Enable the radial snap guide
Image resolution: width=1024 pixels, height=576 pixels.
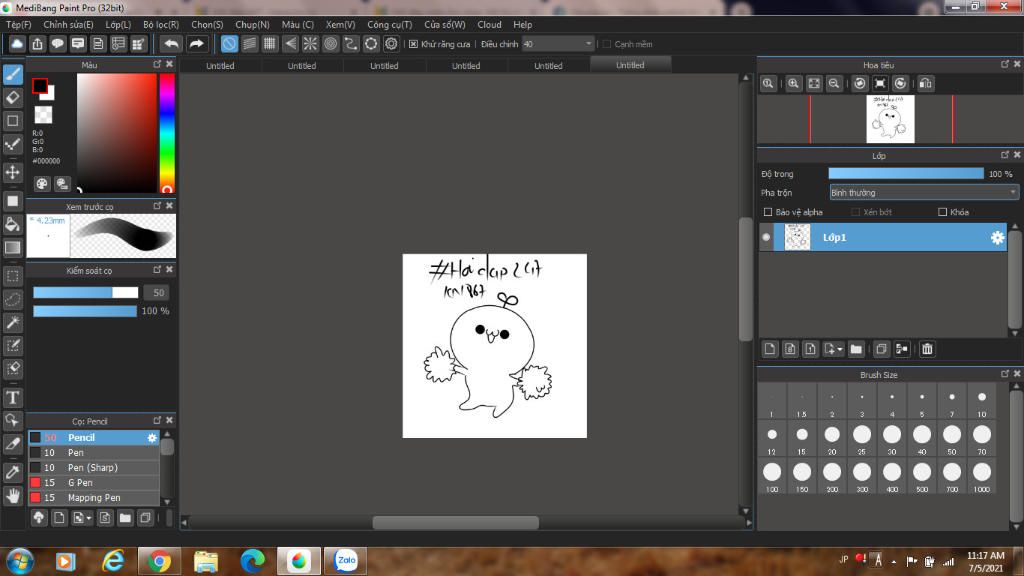310,44
